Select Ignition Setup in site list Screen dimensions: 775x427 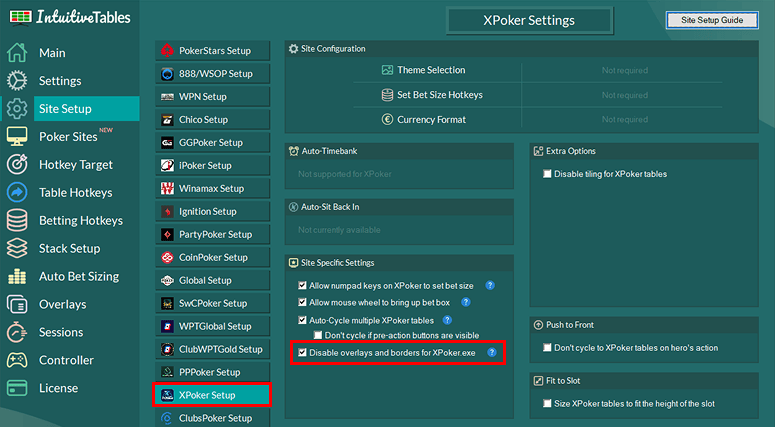pos(213,212)
